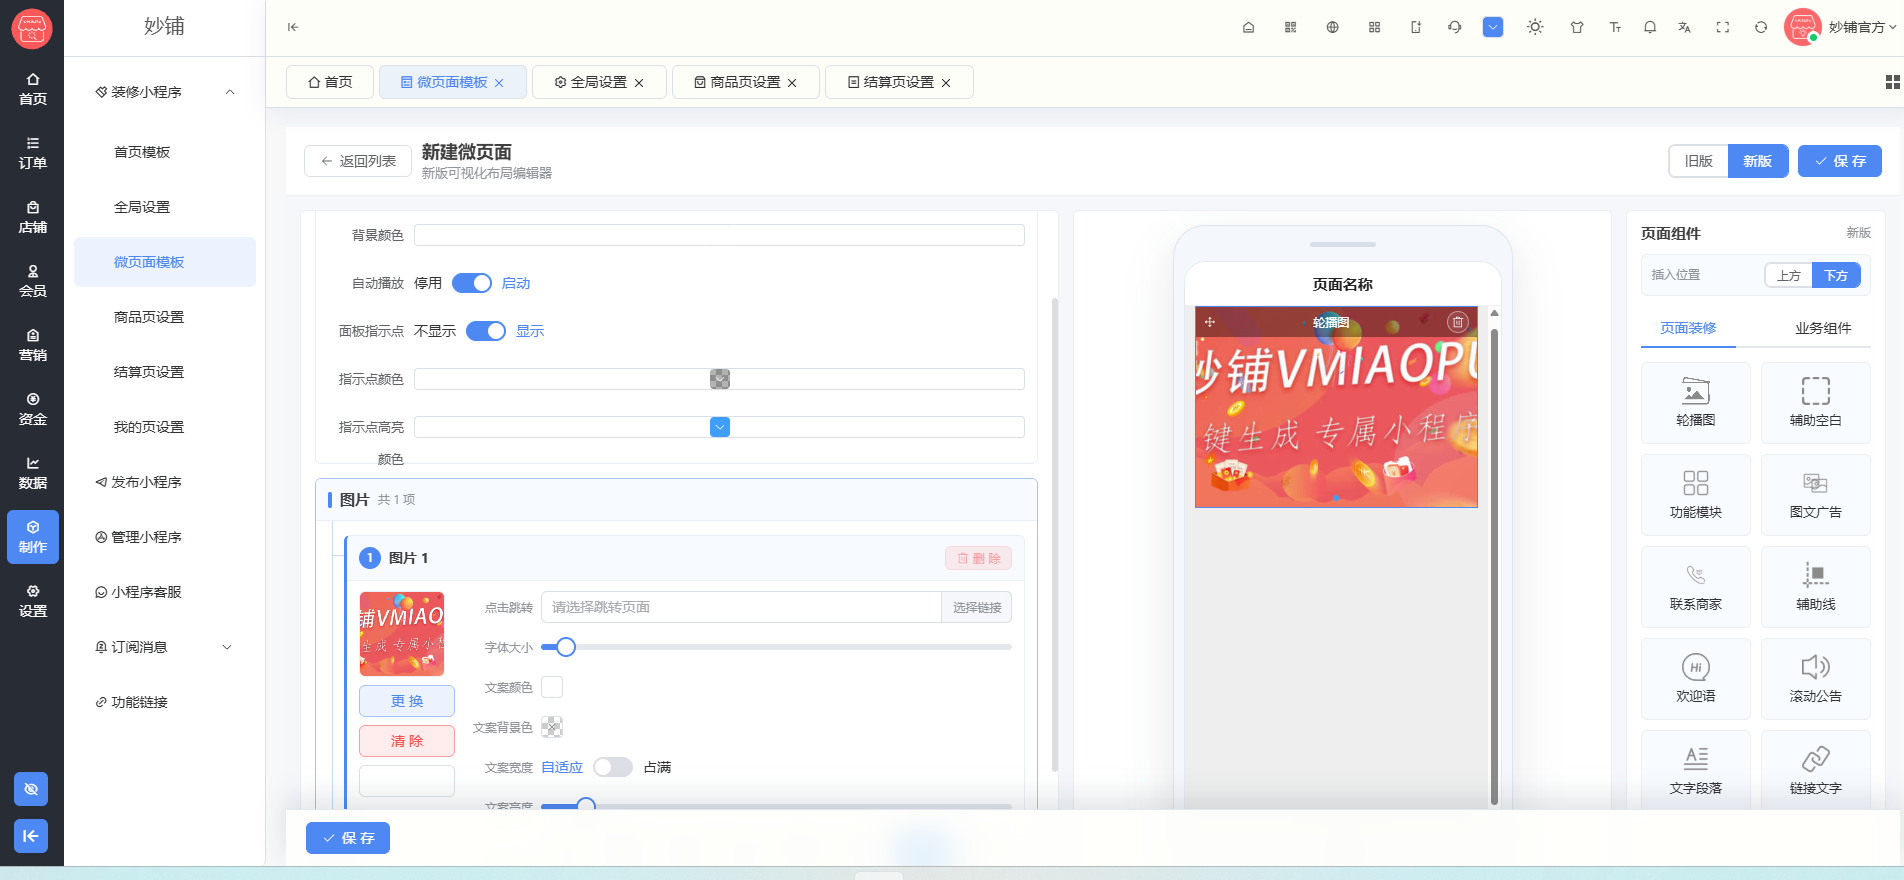
Task: Click the 更换 replace image button
Action: pos(407,701)
